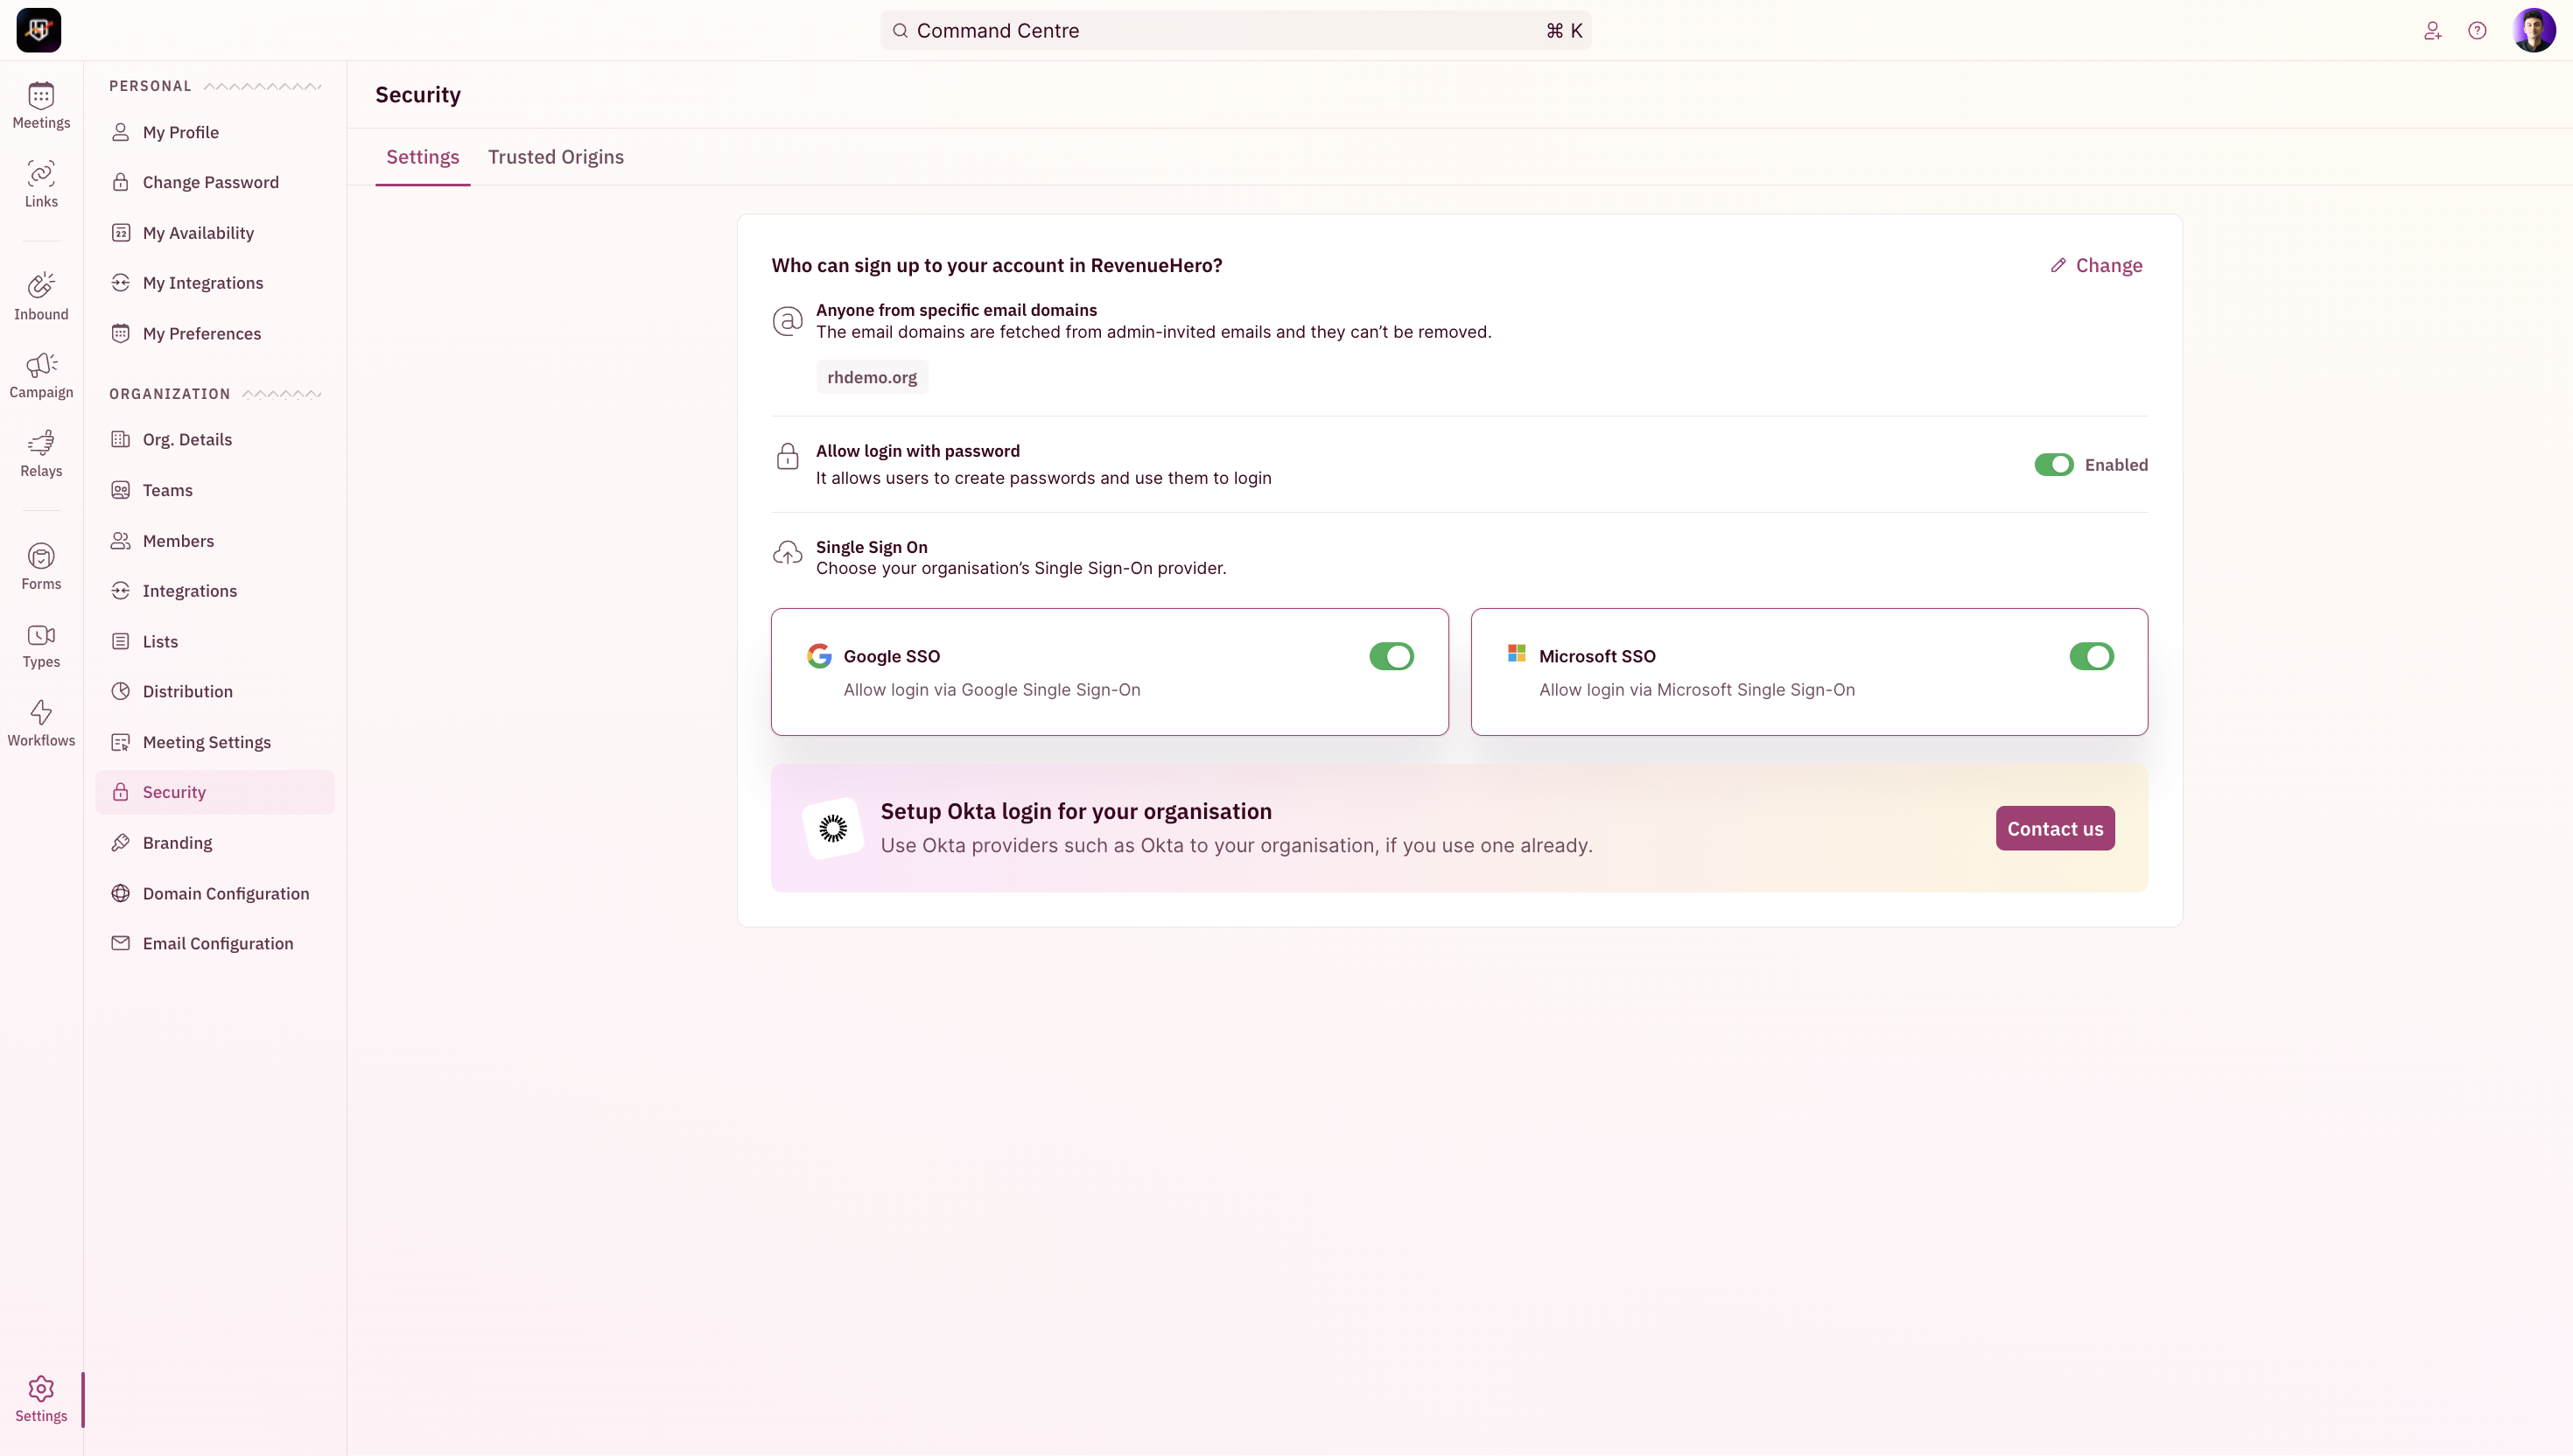This screenshot has height=1456, width=2573.
Task: Go to Inbound section
Action: pos(41,297)
